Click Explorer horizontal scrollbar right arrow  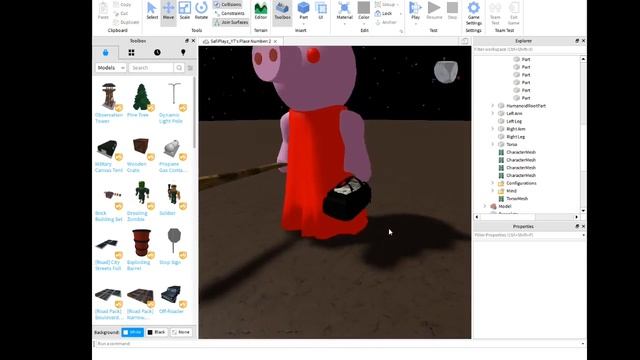coord(577,217)
